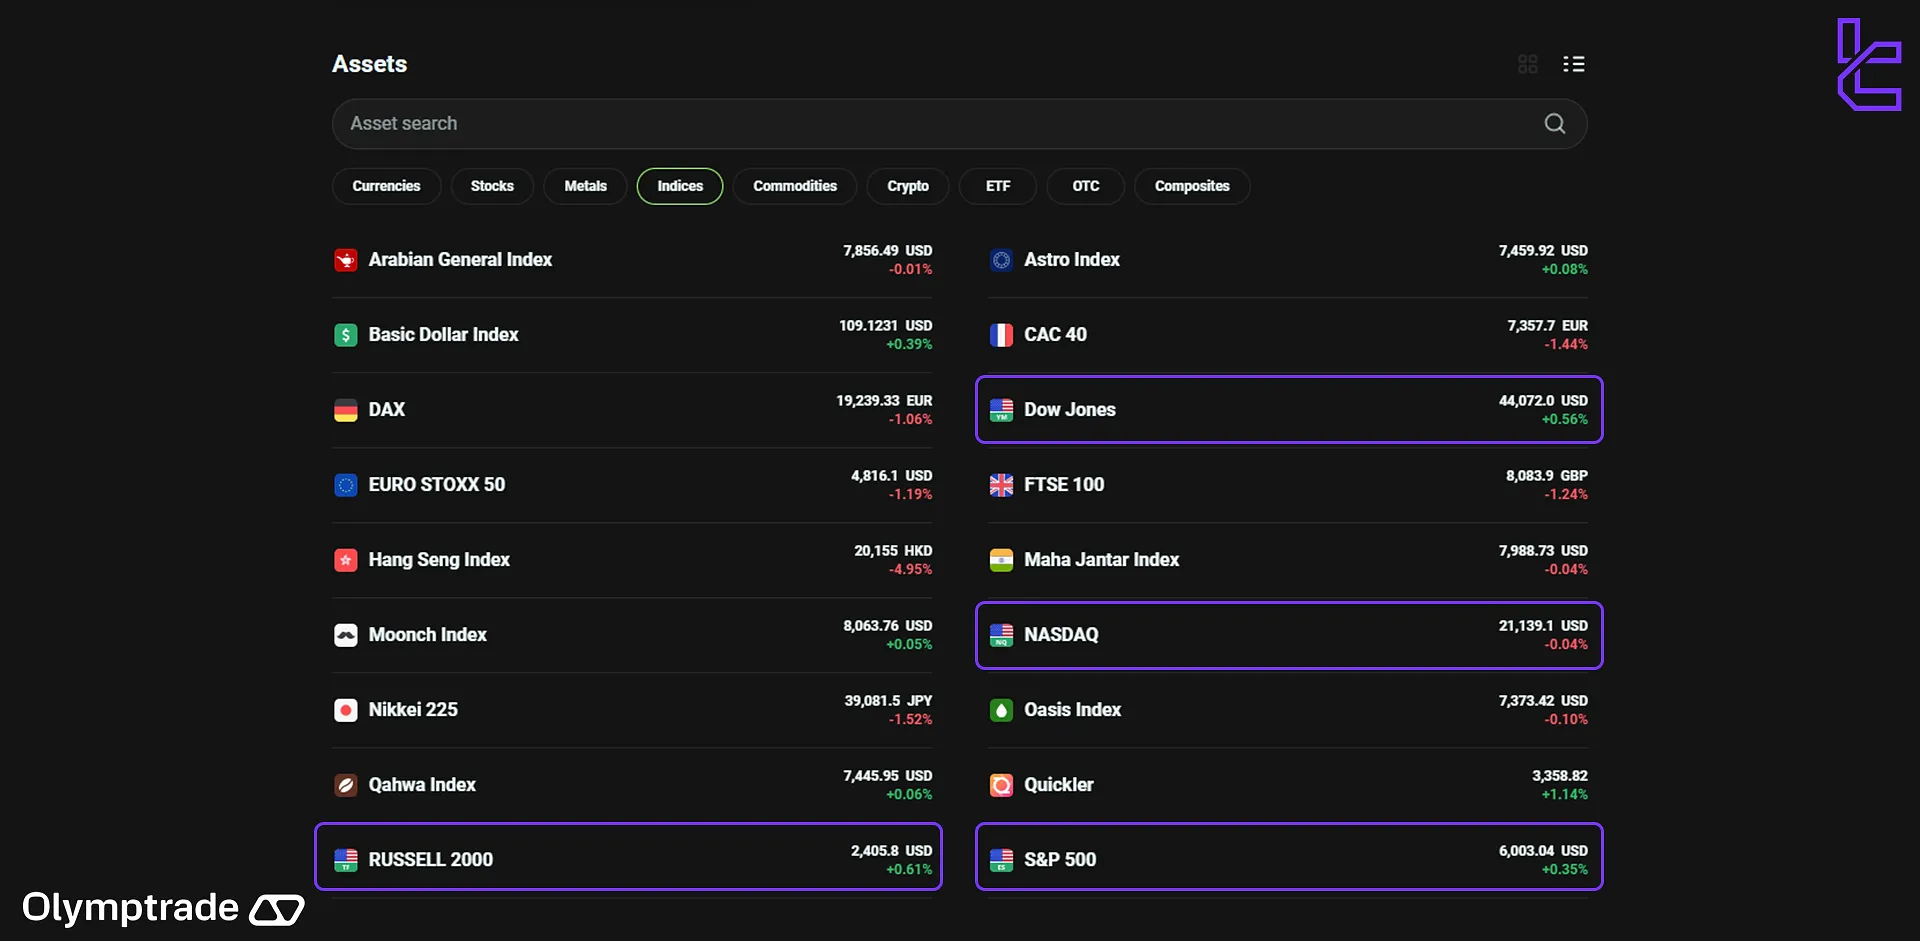The image size is (1920, 941).
Task: Open the Dow Jones asset name
Action: point(1070,410)
